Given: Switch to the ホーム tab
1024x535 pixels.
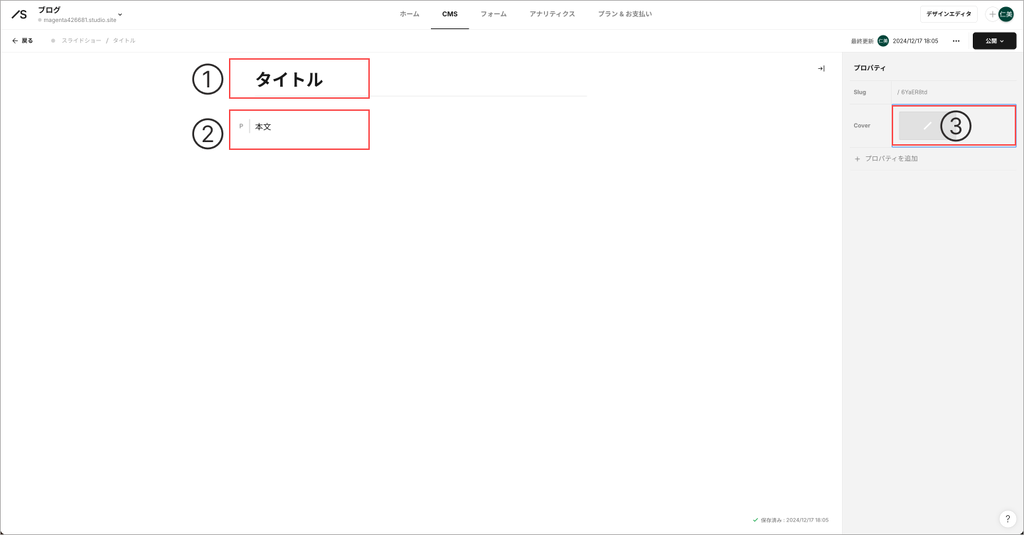Looking at the screenshot, I should pyautogui.click(x=409, y=14).
